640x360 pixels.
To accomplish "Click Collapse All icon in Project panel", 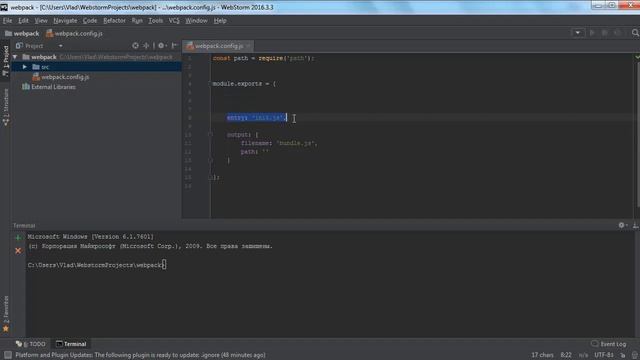I will (x=146, y=46).
